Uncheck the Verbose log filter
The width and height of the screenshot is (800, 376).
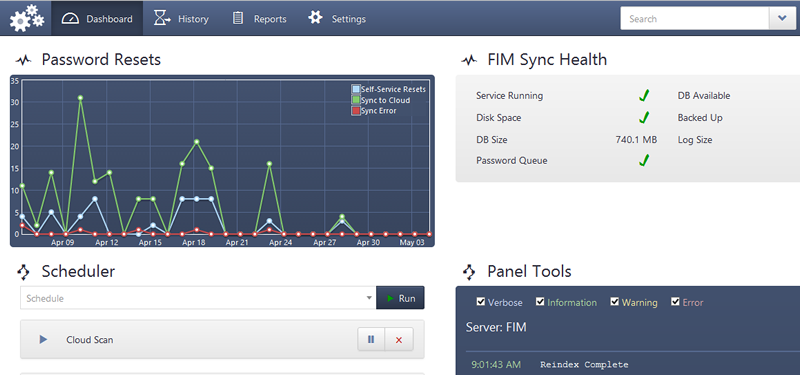[481, 302]
